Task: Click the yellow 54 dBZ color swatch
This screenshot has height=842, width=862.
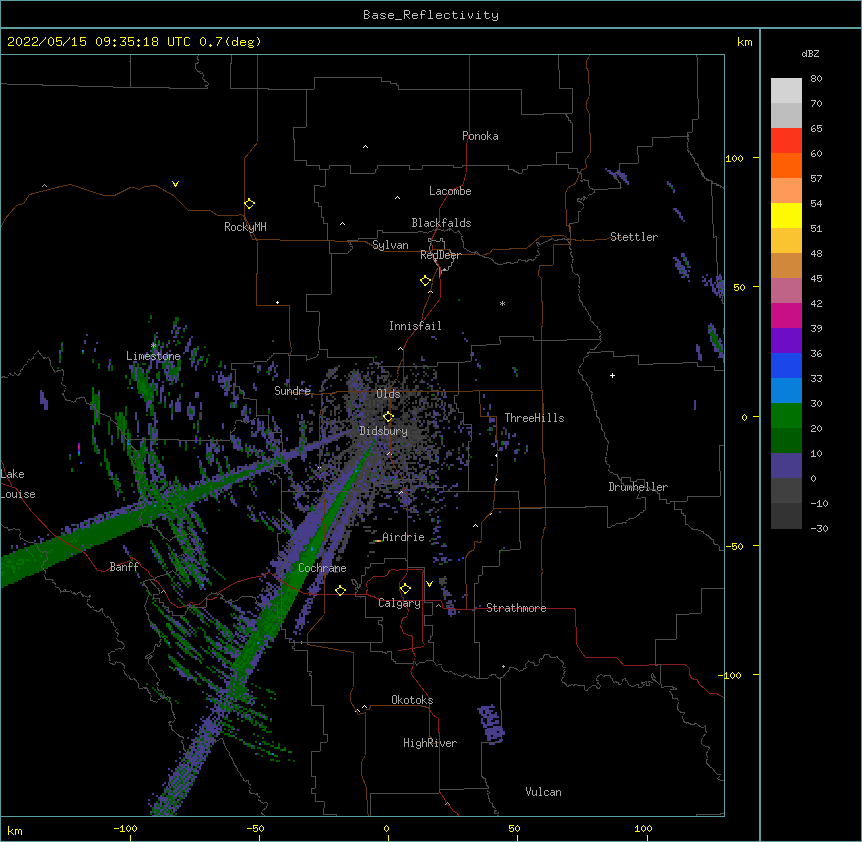Action: coord(786,215)
